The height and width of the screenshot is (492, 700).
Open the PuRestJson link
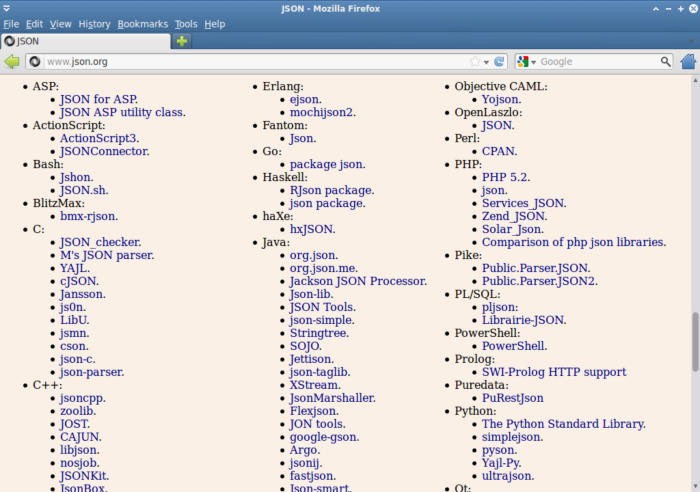512,398
